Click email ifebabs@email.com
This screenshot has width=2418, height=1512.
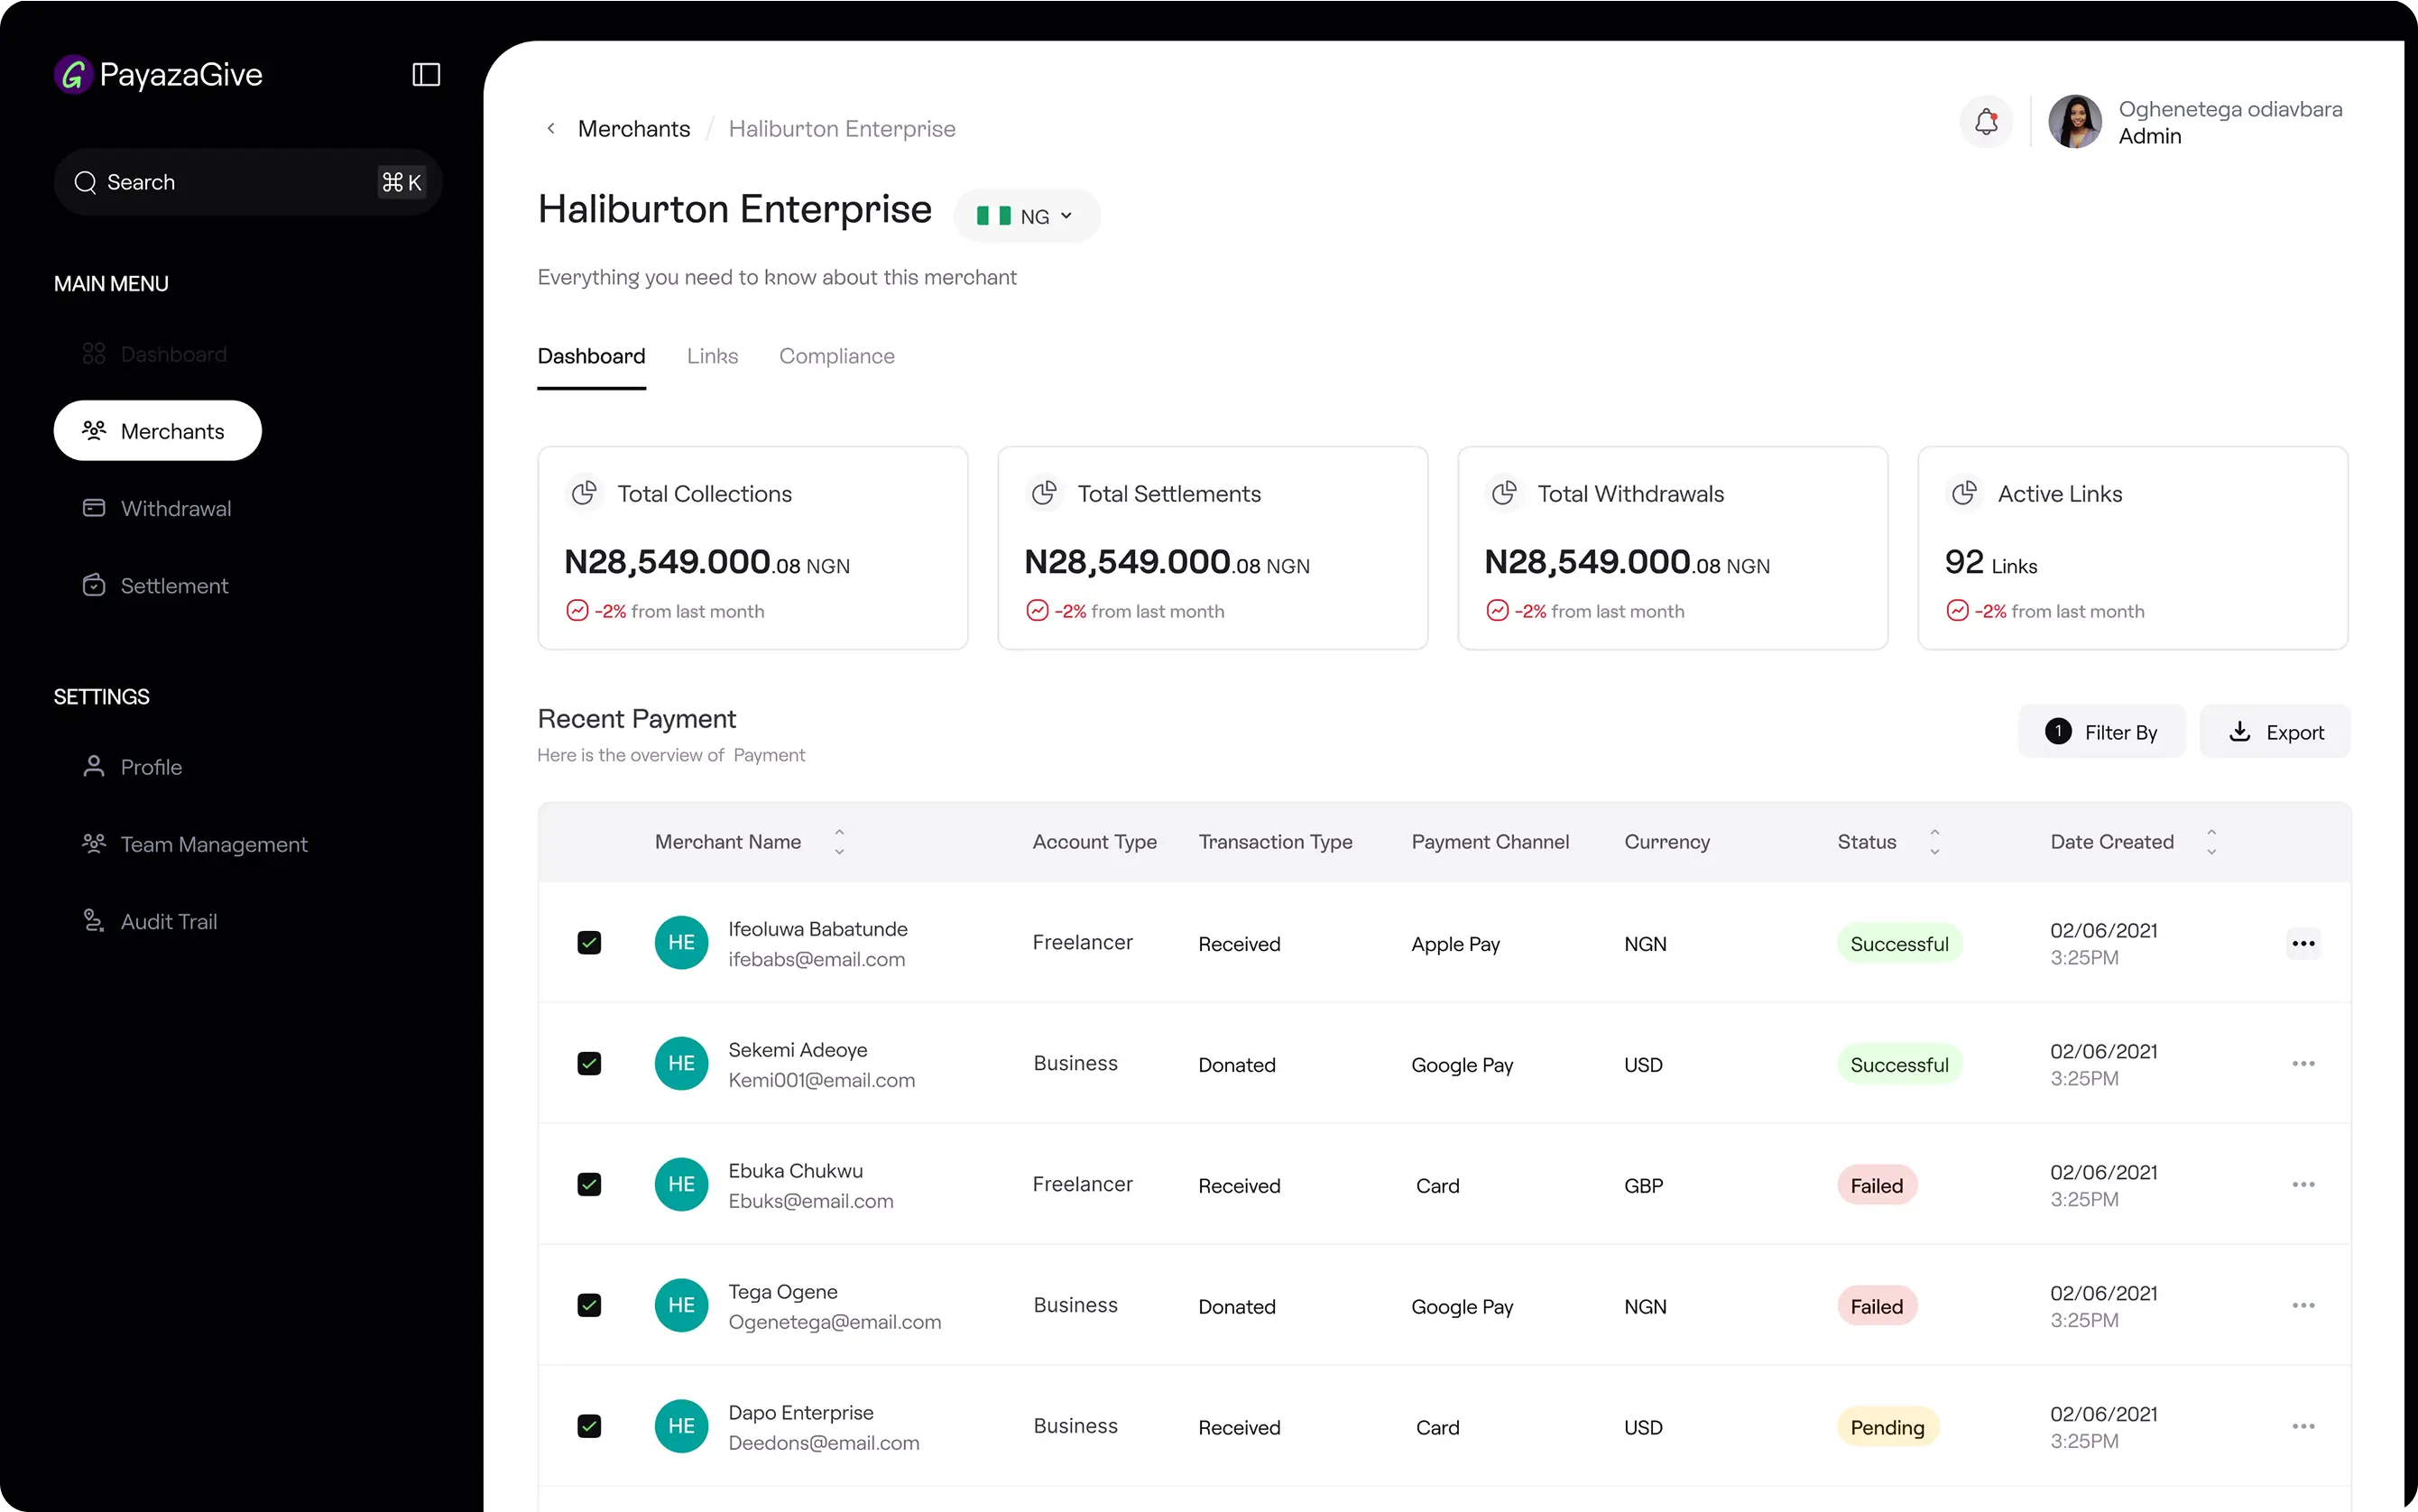[817, 960]
